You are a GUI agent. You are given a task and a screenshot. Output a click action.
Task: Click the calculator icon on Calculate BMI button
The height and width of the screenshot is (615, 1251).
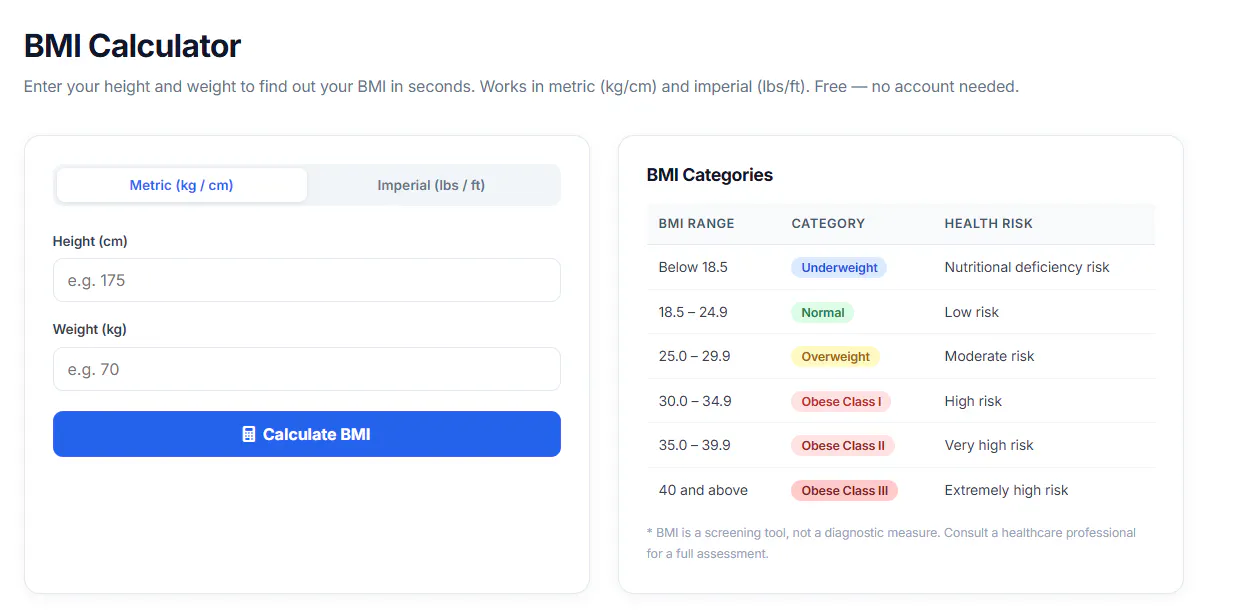[x=249, y=434]
